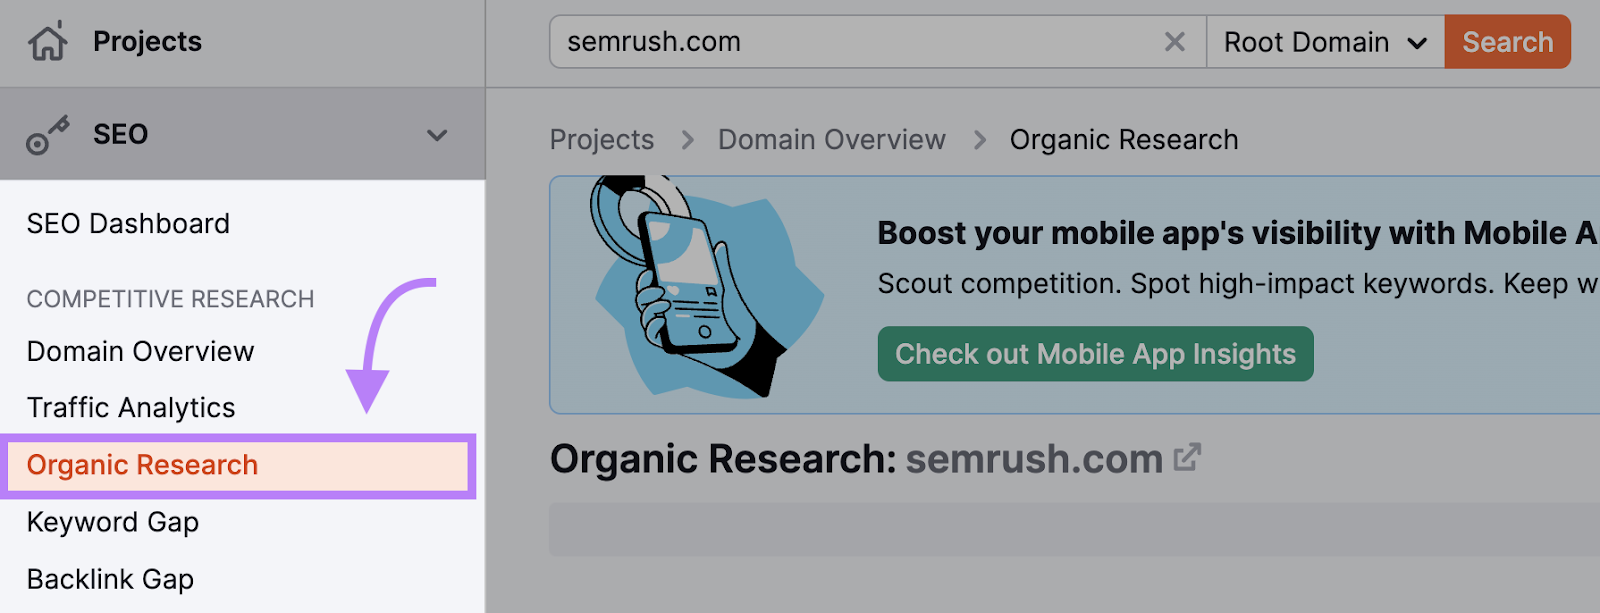This screenshot has height=613, width=1600.
Task: Open Domain Overview from the breadcrumb
Action: point(831,140)
